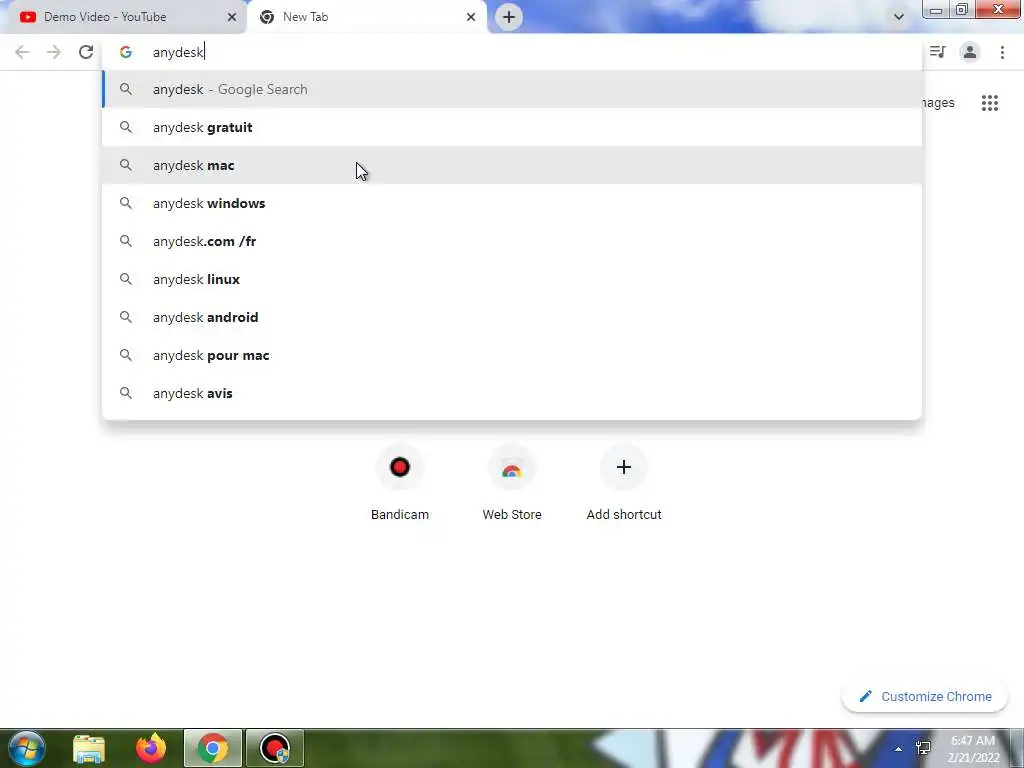Select the New Tab tab

[366, 17]
